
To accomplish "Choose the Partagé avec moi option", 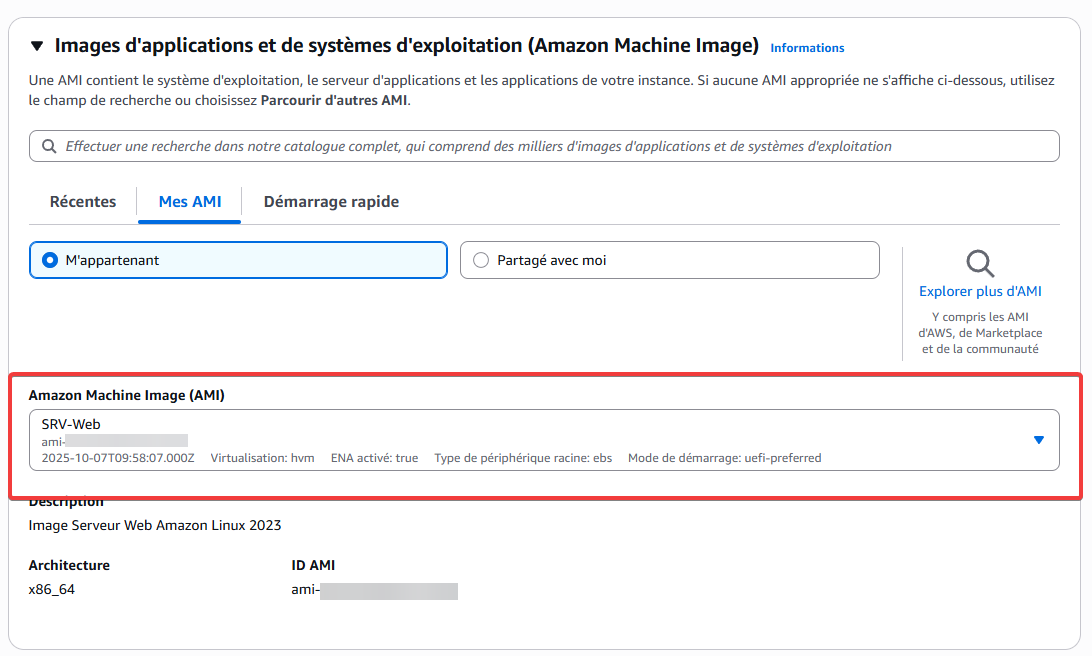I will [481, 260].
